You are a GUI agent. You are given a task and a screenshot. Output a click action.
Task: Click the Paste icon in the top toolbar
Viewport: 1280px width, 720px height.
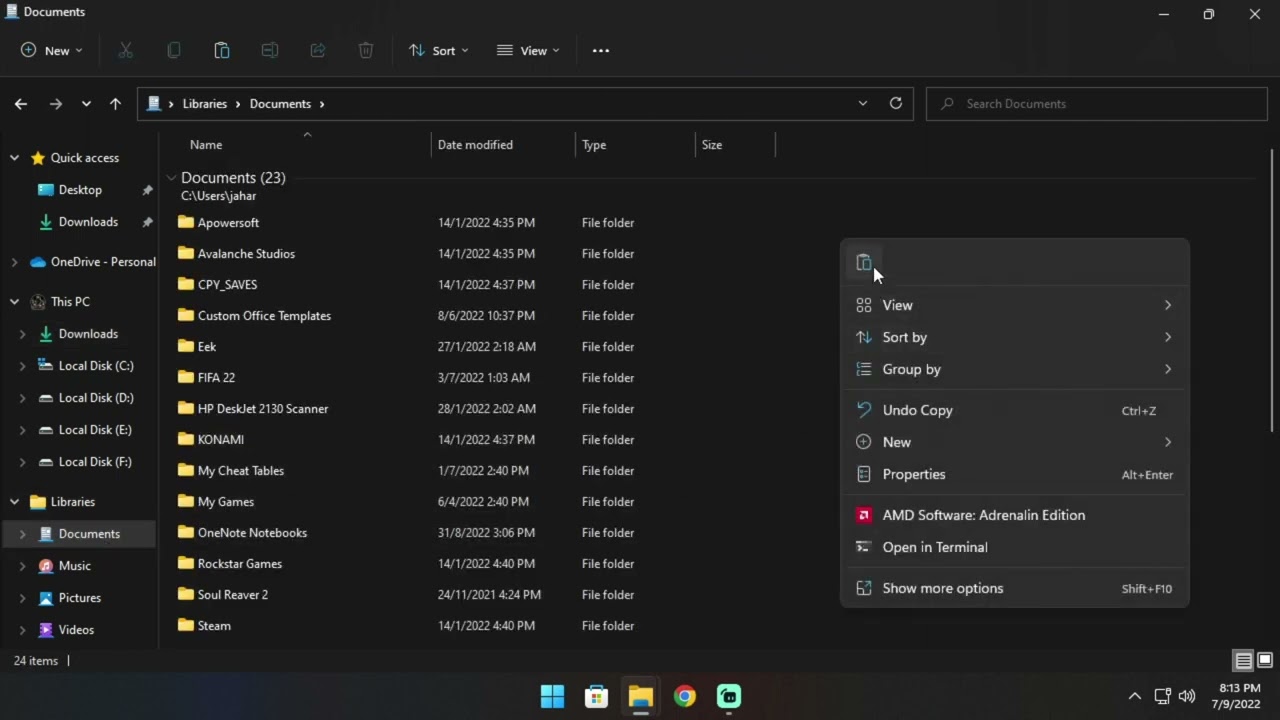tap(222, 50)
